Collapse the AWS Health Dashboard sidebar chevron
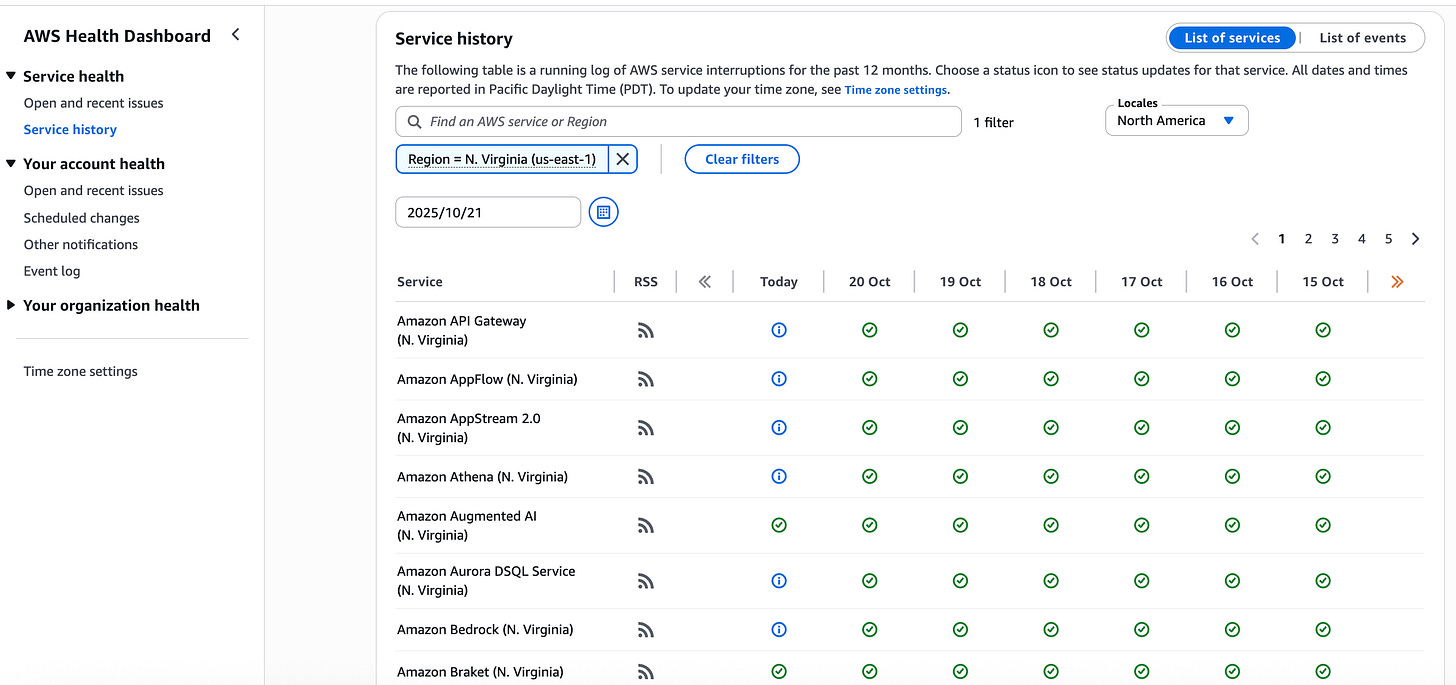 click(x=236, y=35)
